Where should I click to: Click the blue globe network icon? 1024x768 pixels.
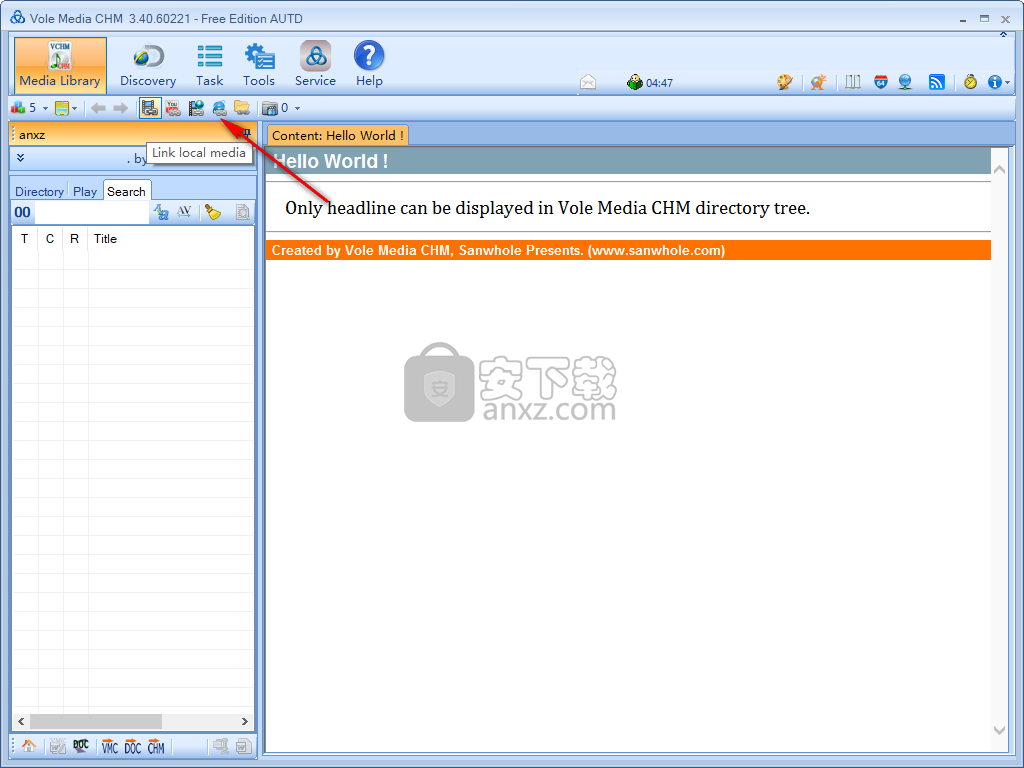click(905, 82)
